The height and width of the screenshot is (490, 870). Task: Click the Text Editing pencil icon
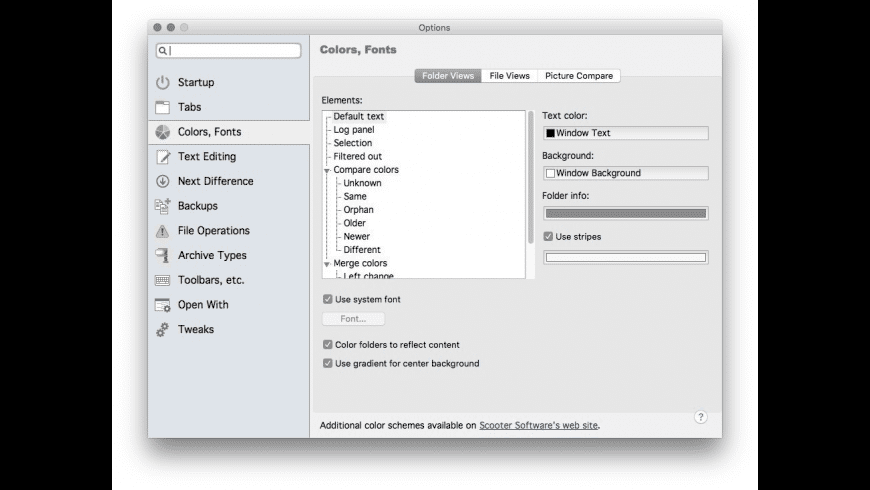point(163,157)
